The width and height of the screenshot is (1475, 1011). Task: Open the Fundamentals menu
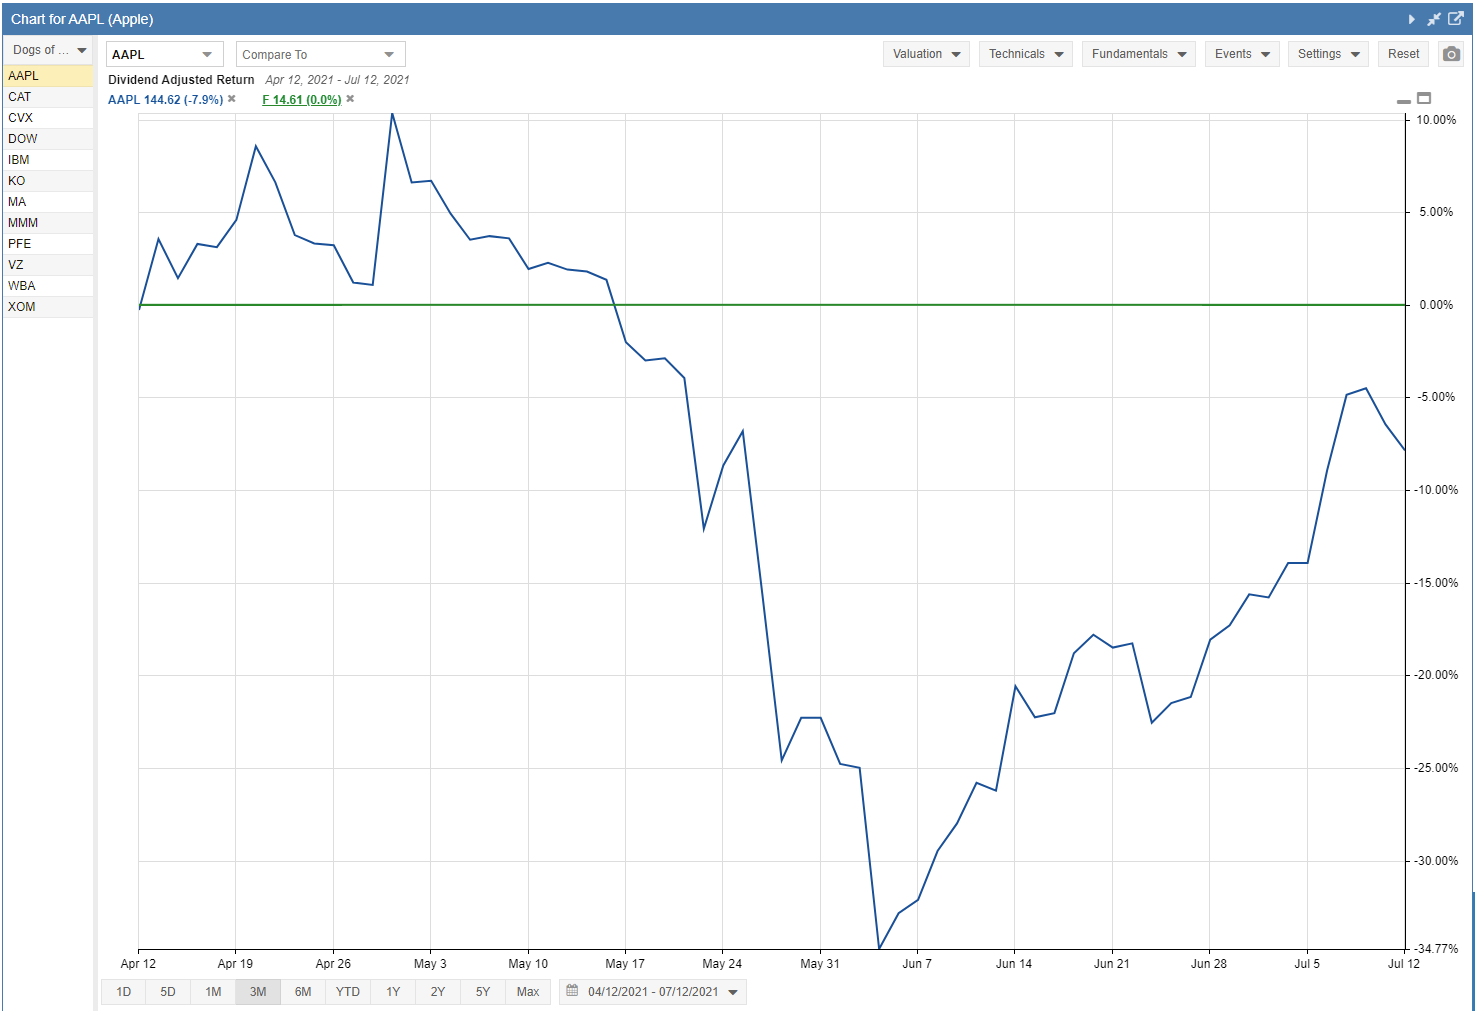tap(1138, 54)
